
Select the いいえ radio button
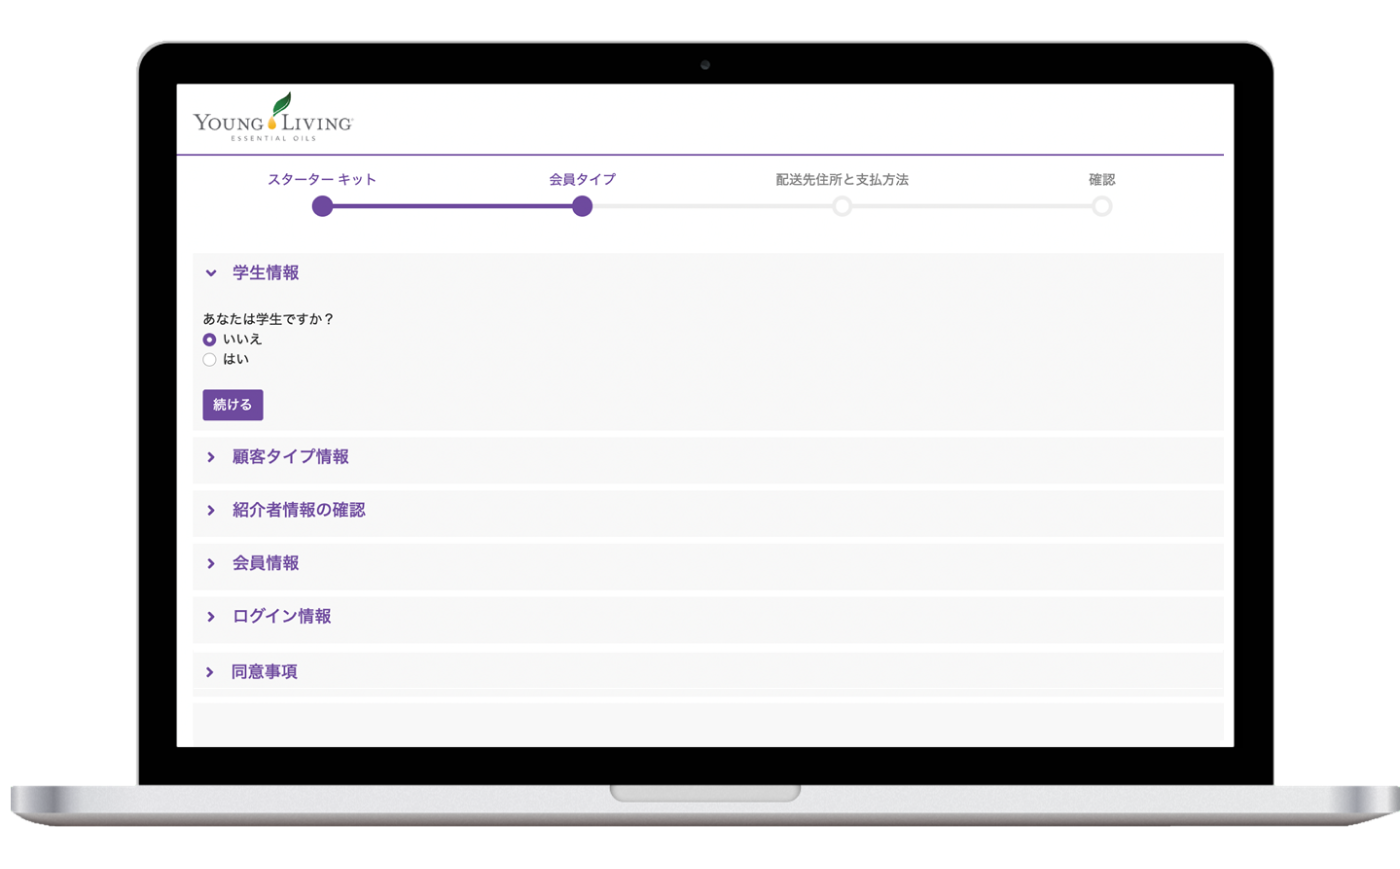(209, 340)
